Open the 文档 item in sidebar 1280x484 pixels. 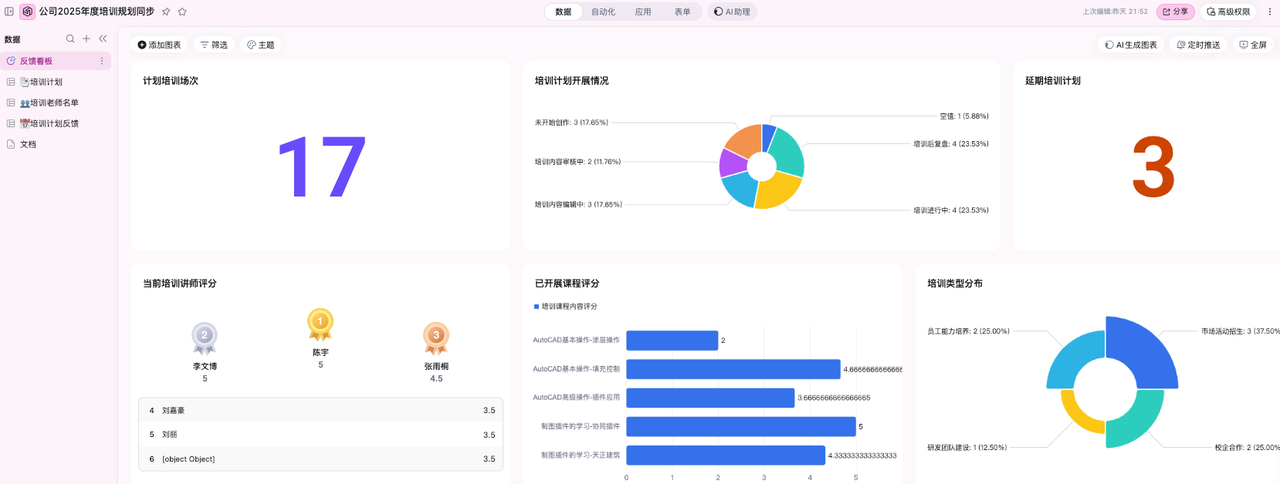tap(28, 144)
